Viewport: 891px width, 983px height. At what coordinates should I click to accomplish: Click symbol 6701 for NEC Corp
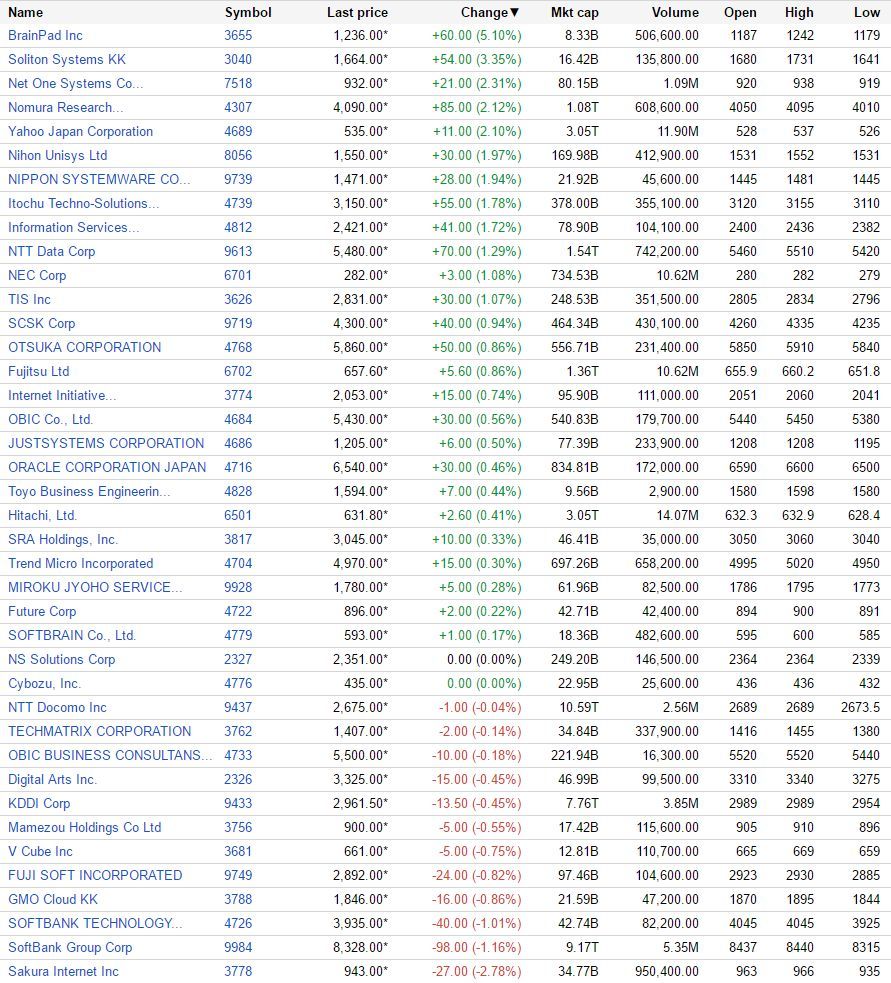pos(238,275)
